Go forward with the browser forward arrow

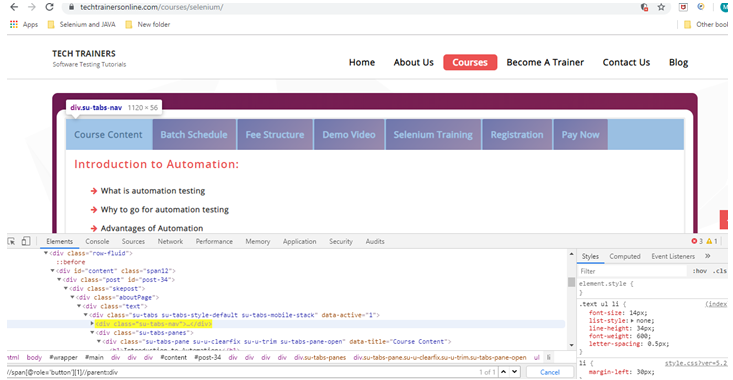point(31,7)
